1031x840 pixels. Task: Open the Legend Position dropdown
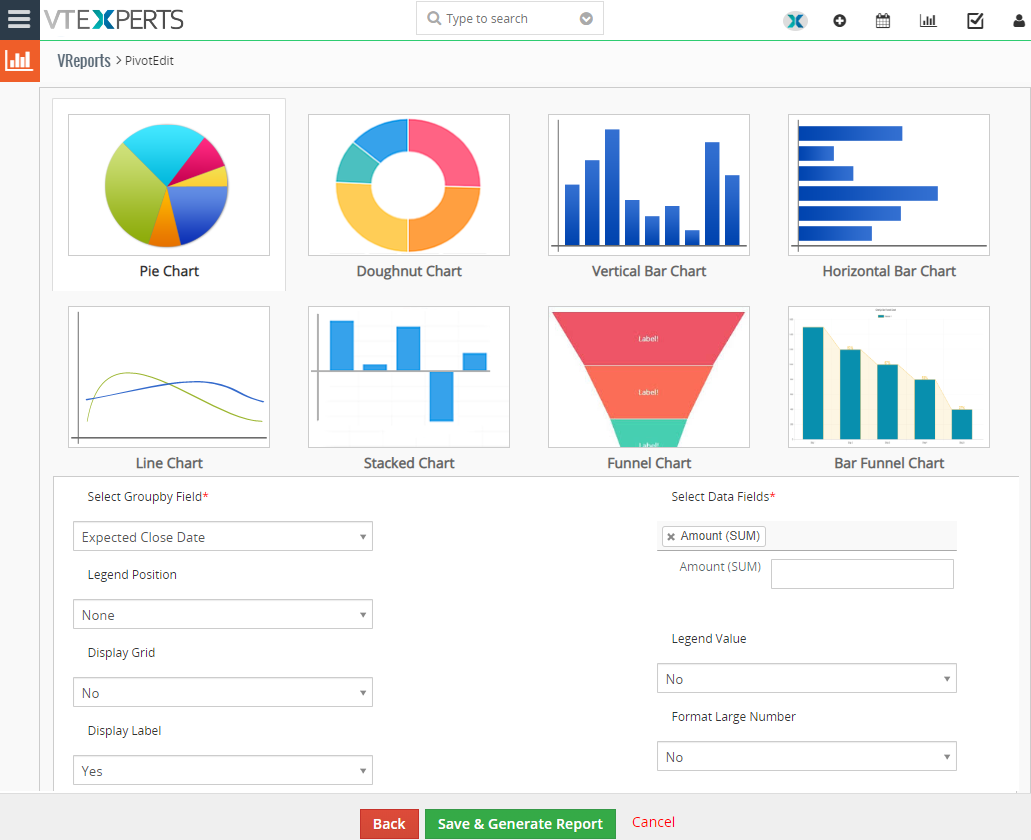(222, 614)
